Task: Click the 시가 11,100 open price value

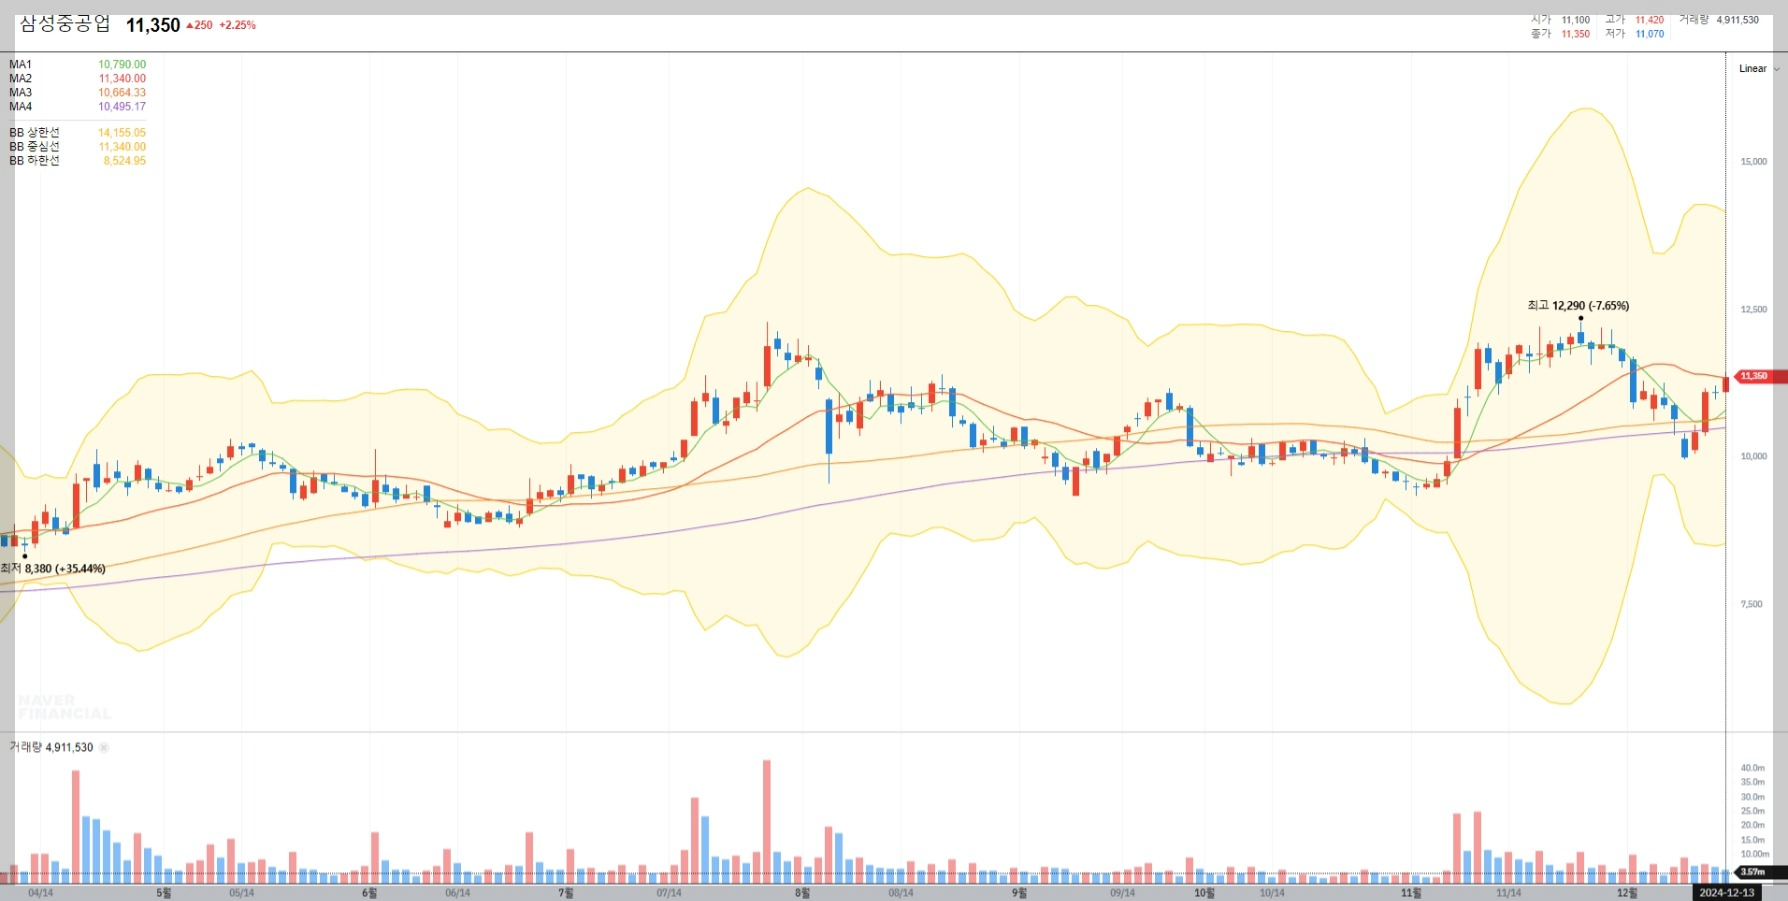Action: [1575, 20]
